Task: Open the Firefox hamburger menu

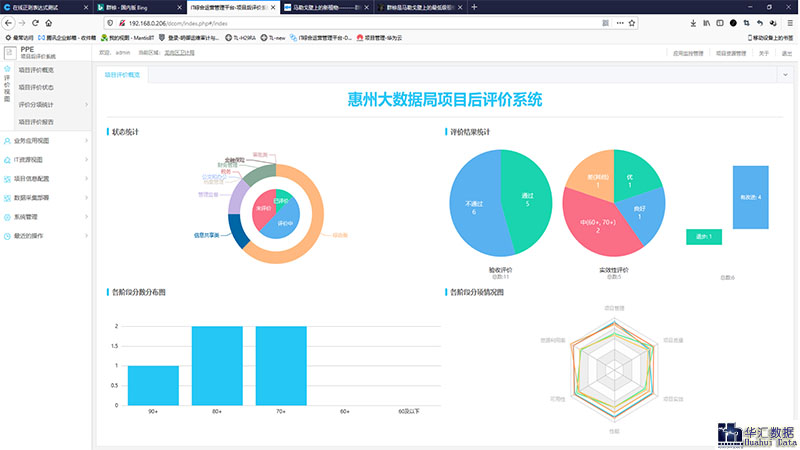Action: (790, 23)
